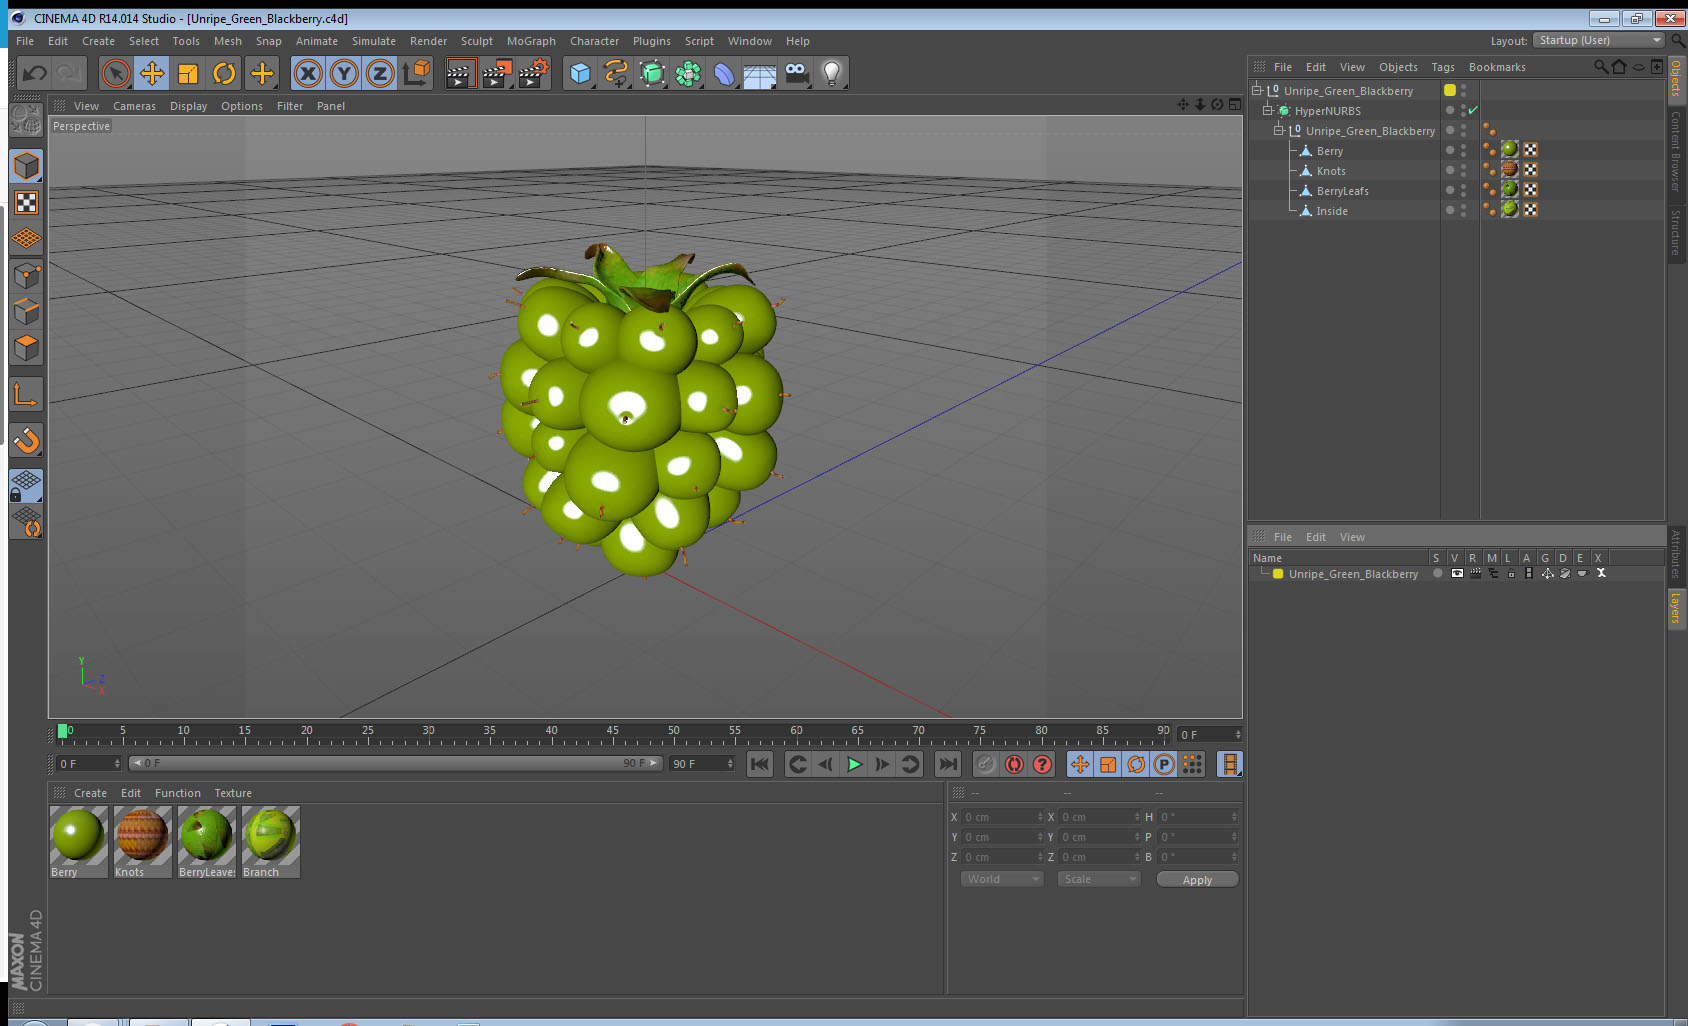This screenshot has width=1688, height=1026.
Task: Open the Array modeling objects icon
Action: pyautogui.click(x=688, y=73)
